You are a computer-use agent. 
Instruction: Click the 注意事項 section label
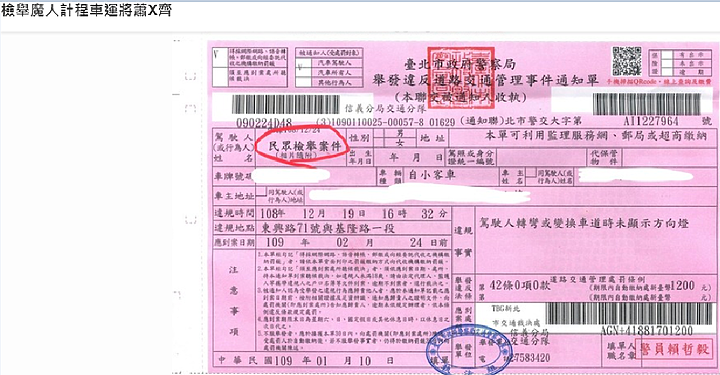click(234, 300)
